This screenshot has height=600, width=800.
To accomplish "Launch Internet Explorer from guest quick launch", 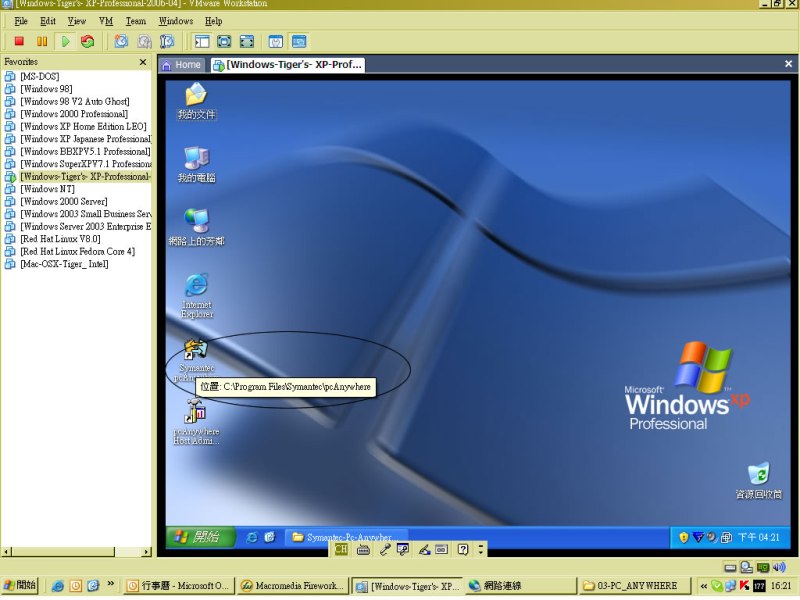I will point(252,537).
